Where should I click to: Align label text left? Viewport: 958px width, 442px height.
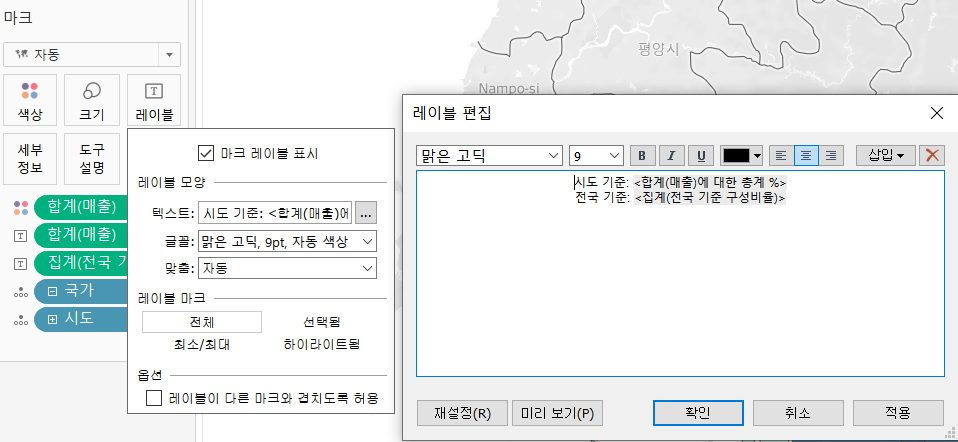click(781, 155)
